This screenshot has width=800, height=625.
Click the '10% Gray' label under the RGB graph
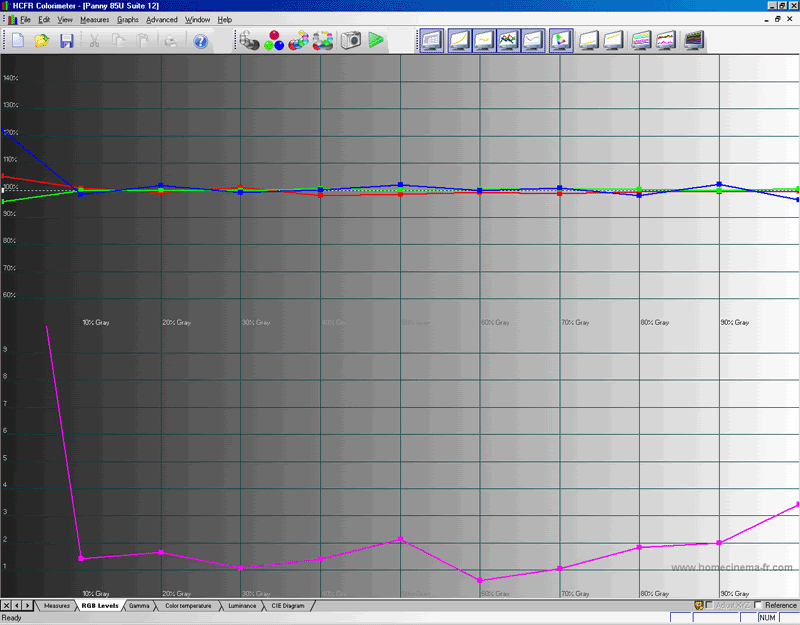96,322
